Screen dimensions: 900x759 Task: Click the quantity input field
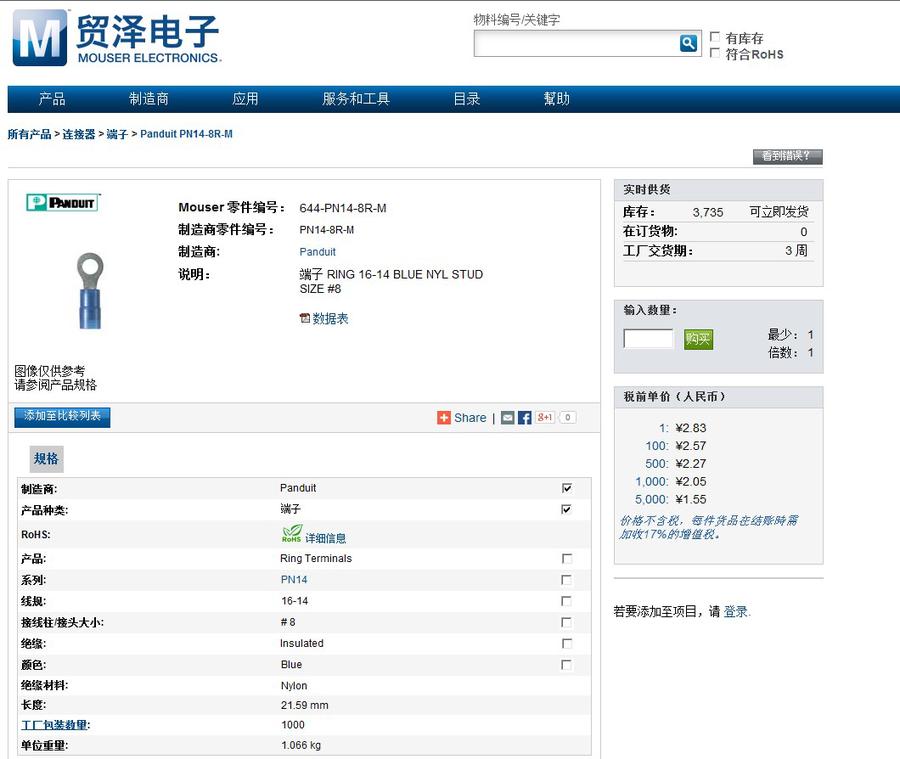pos(648,339)
